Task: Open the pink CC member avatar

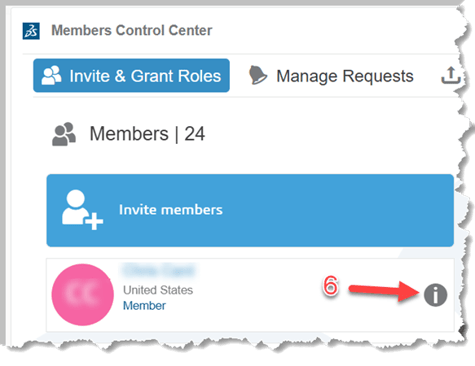Action: click(x=82, y=295)
